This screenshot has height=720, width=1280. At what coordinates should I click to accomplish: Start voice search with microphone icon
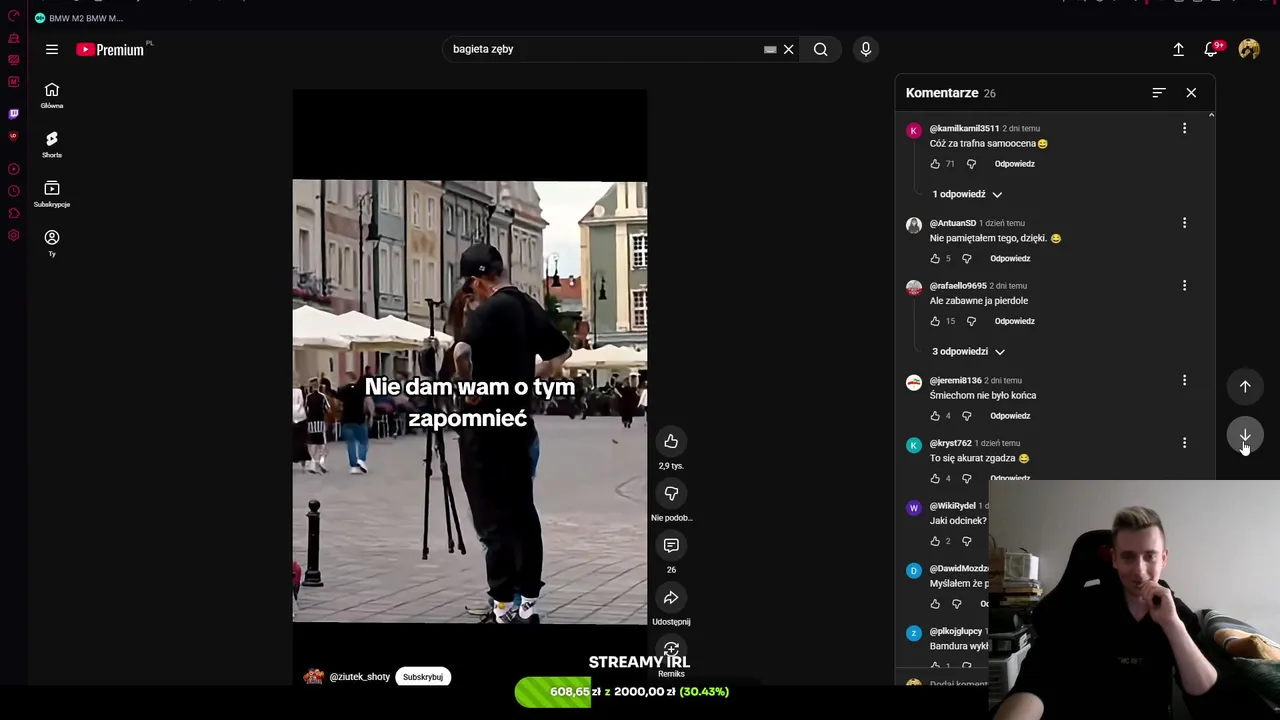click(x=866, y=49)
